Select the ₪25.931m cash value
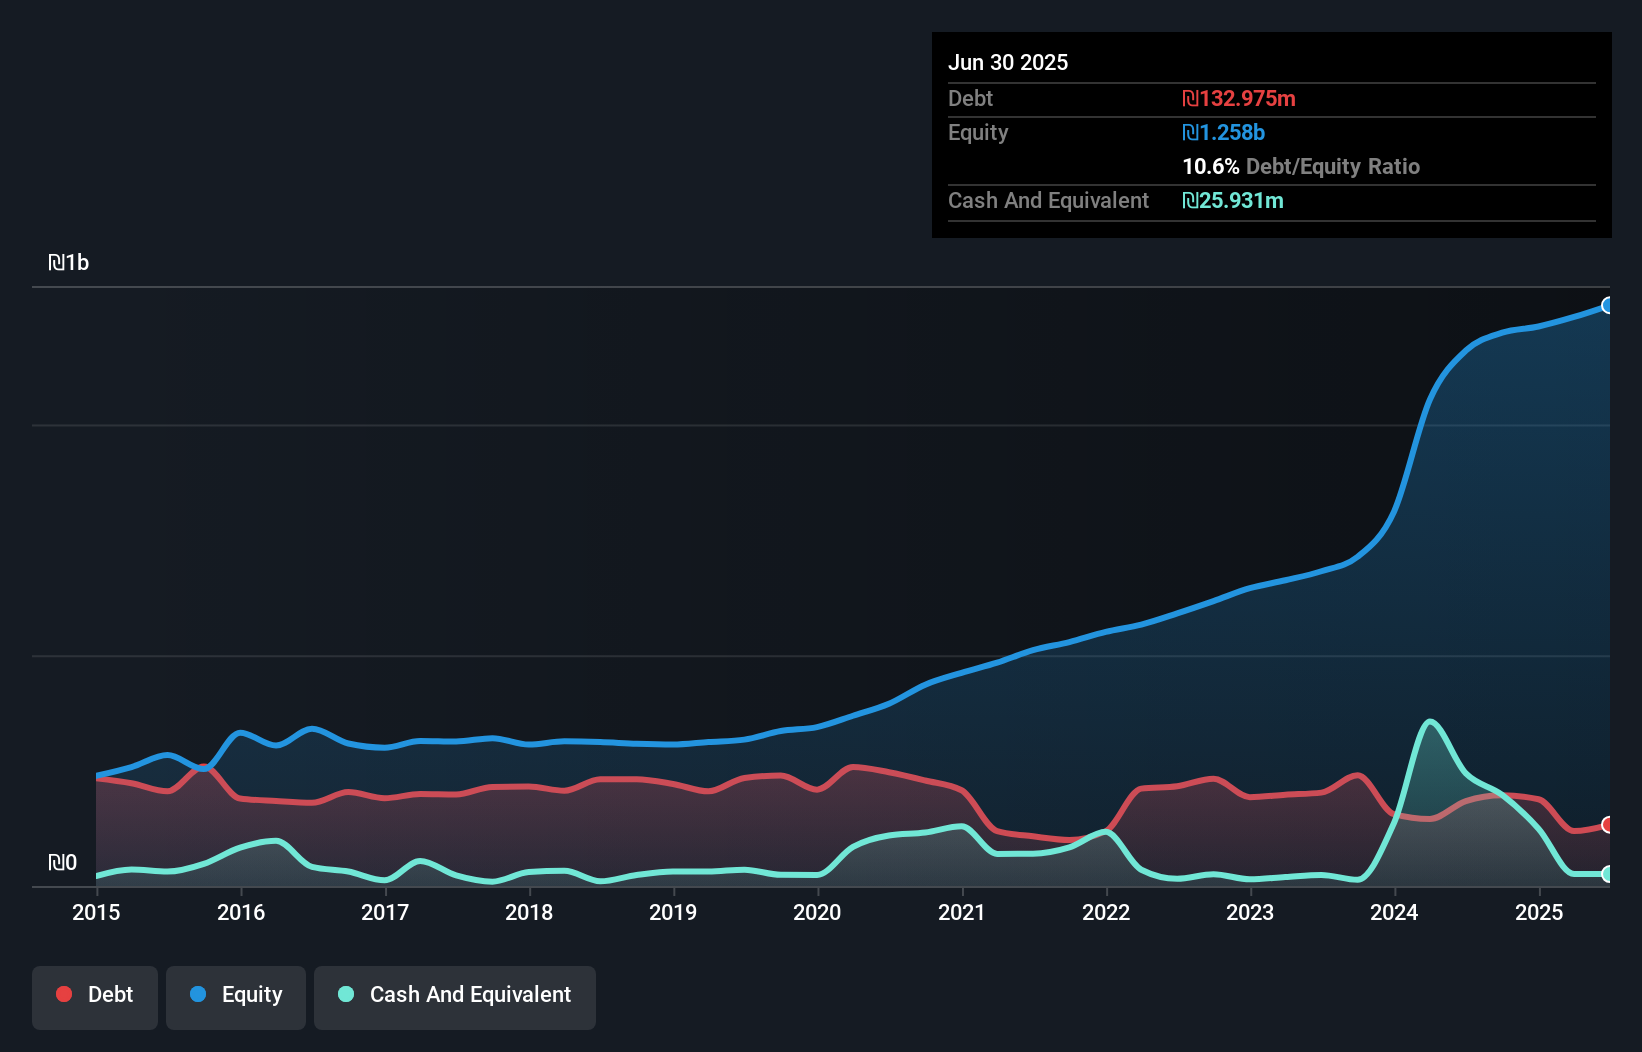This screenshot has width=1642, height=1052. click(1233, 201)
